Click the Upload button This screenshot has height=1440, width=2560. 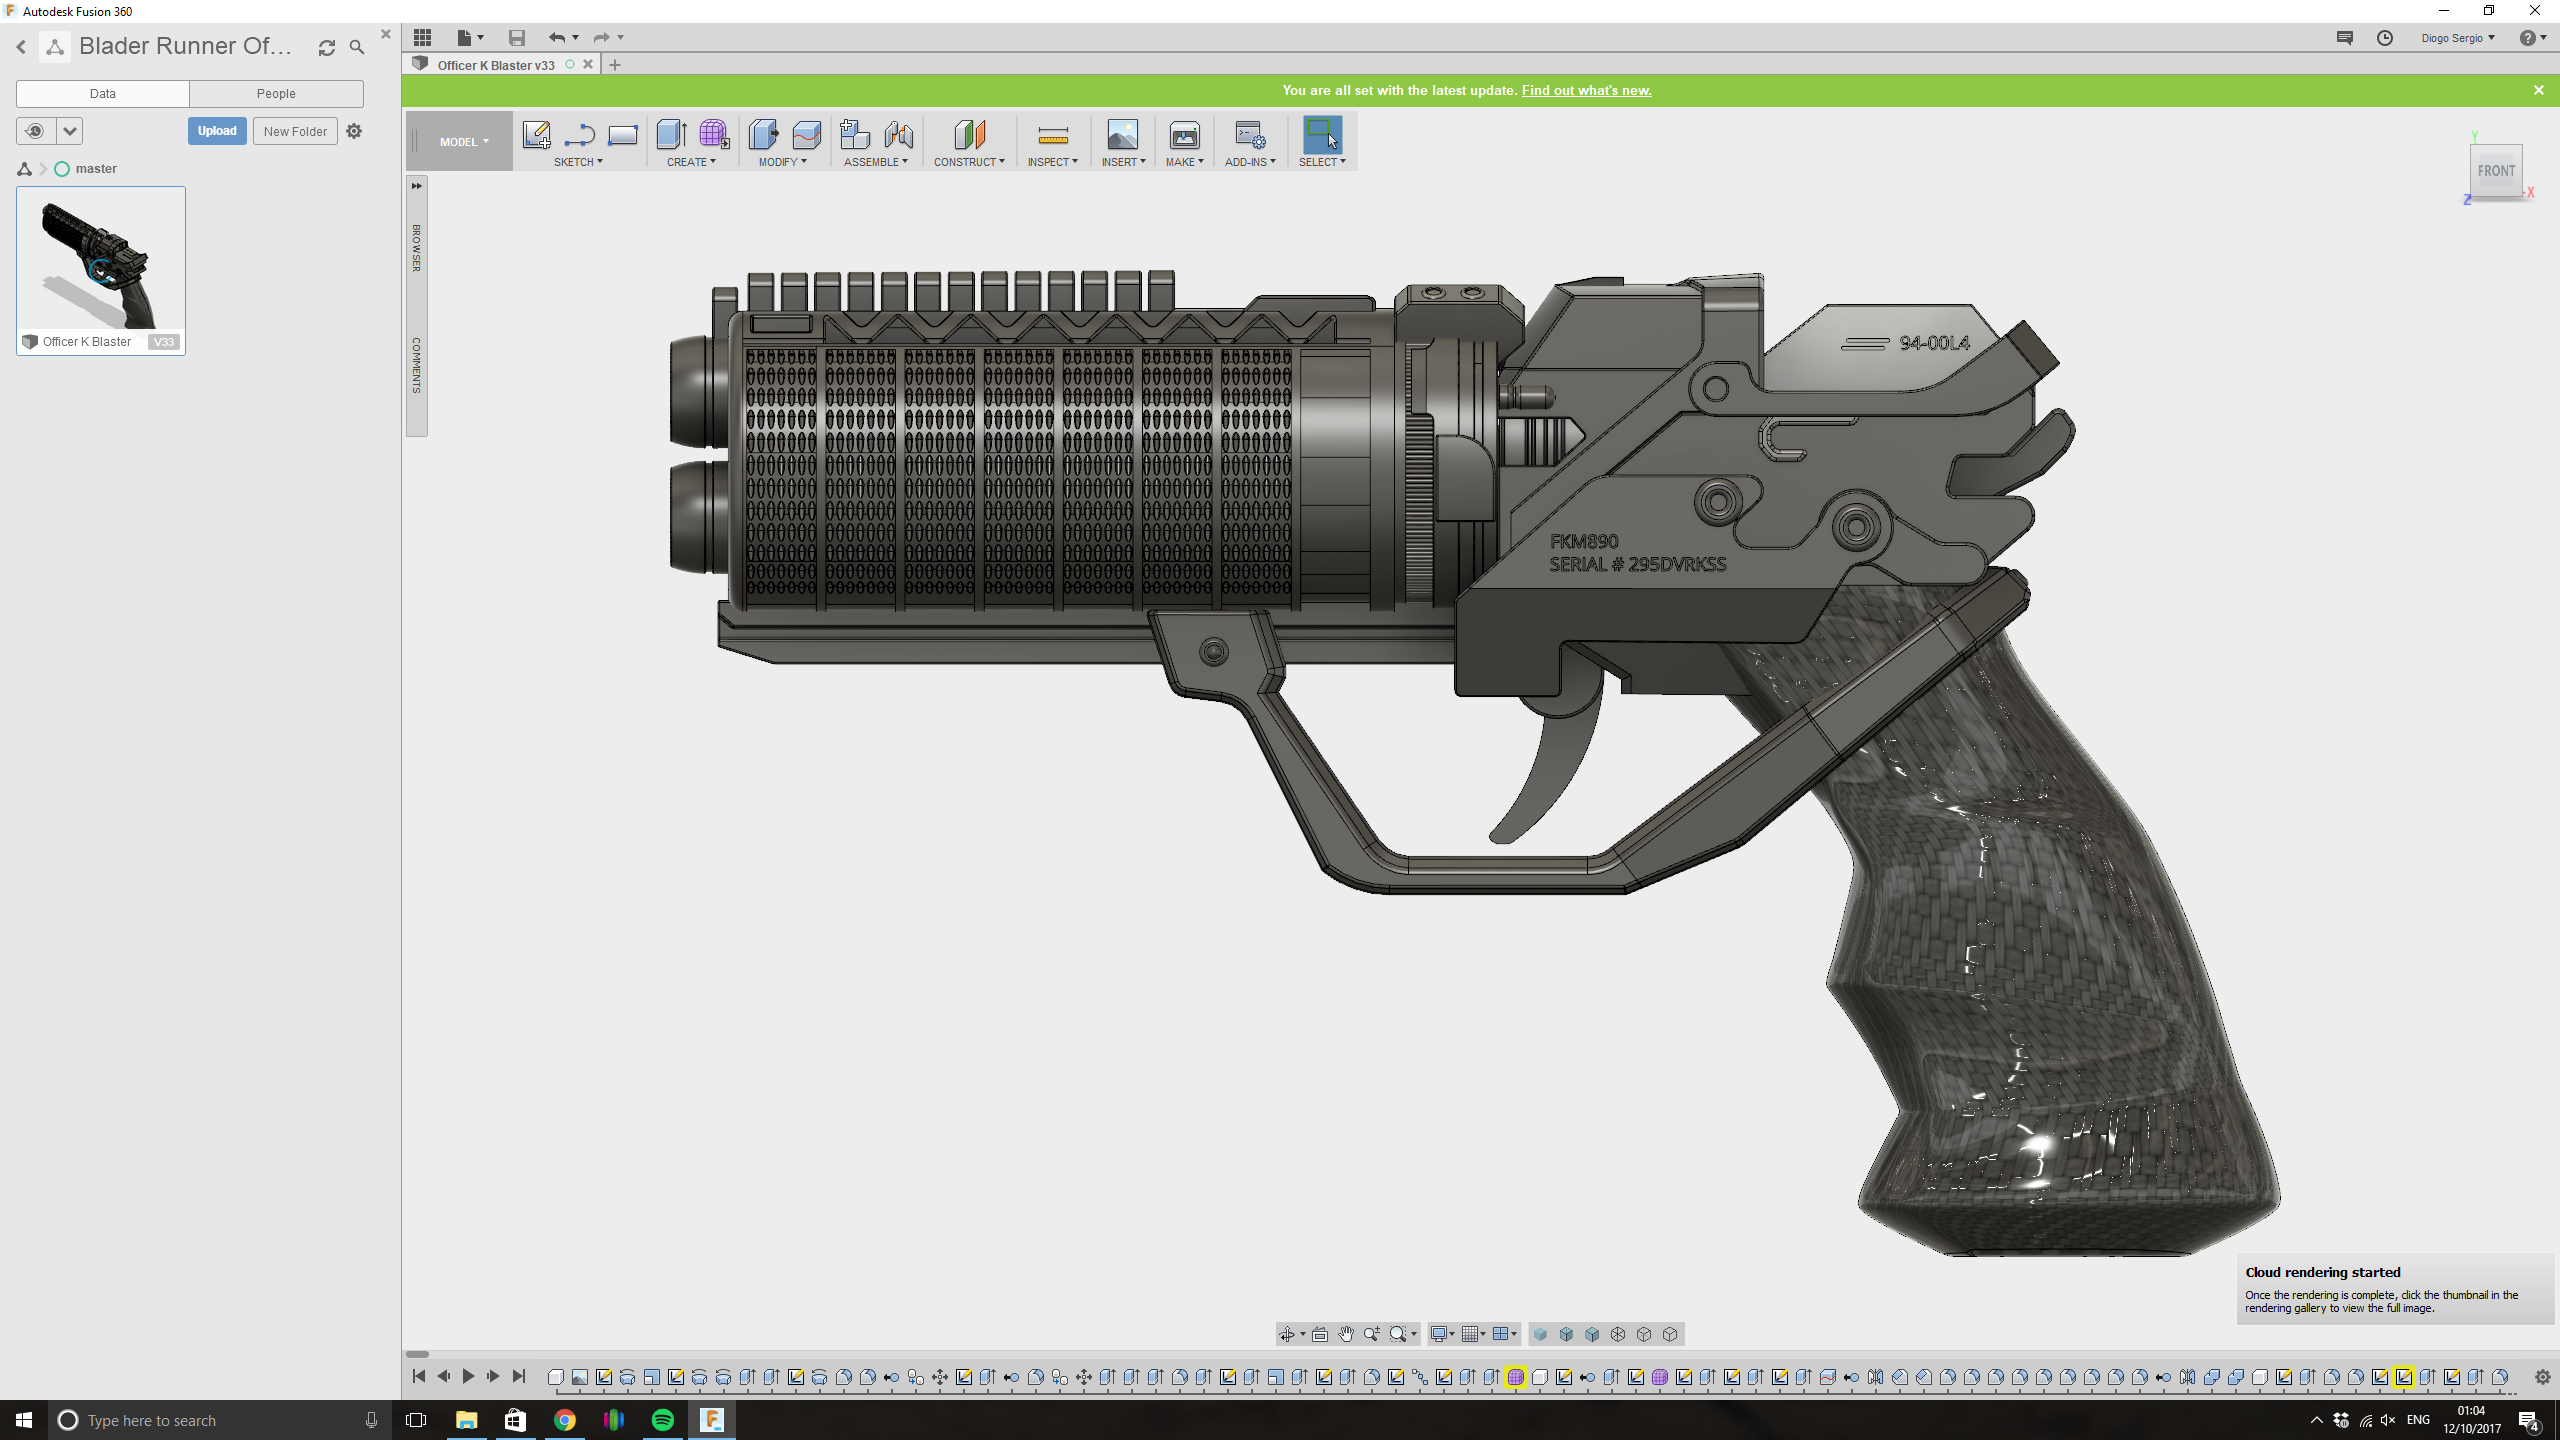(217, 131)
